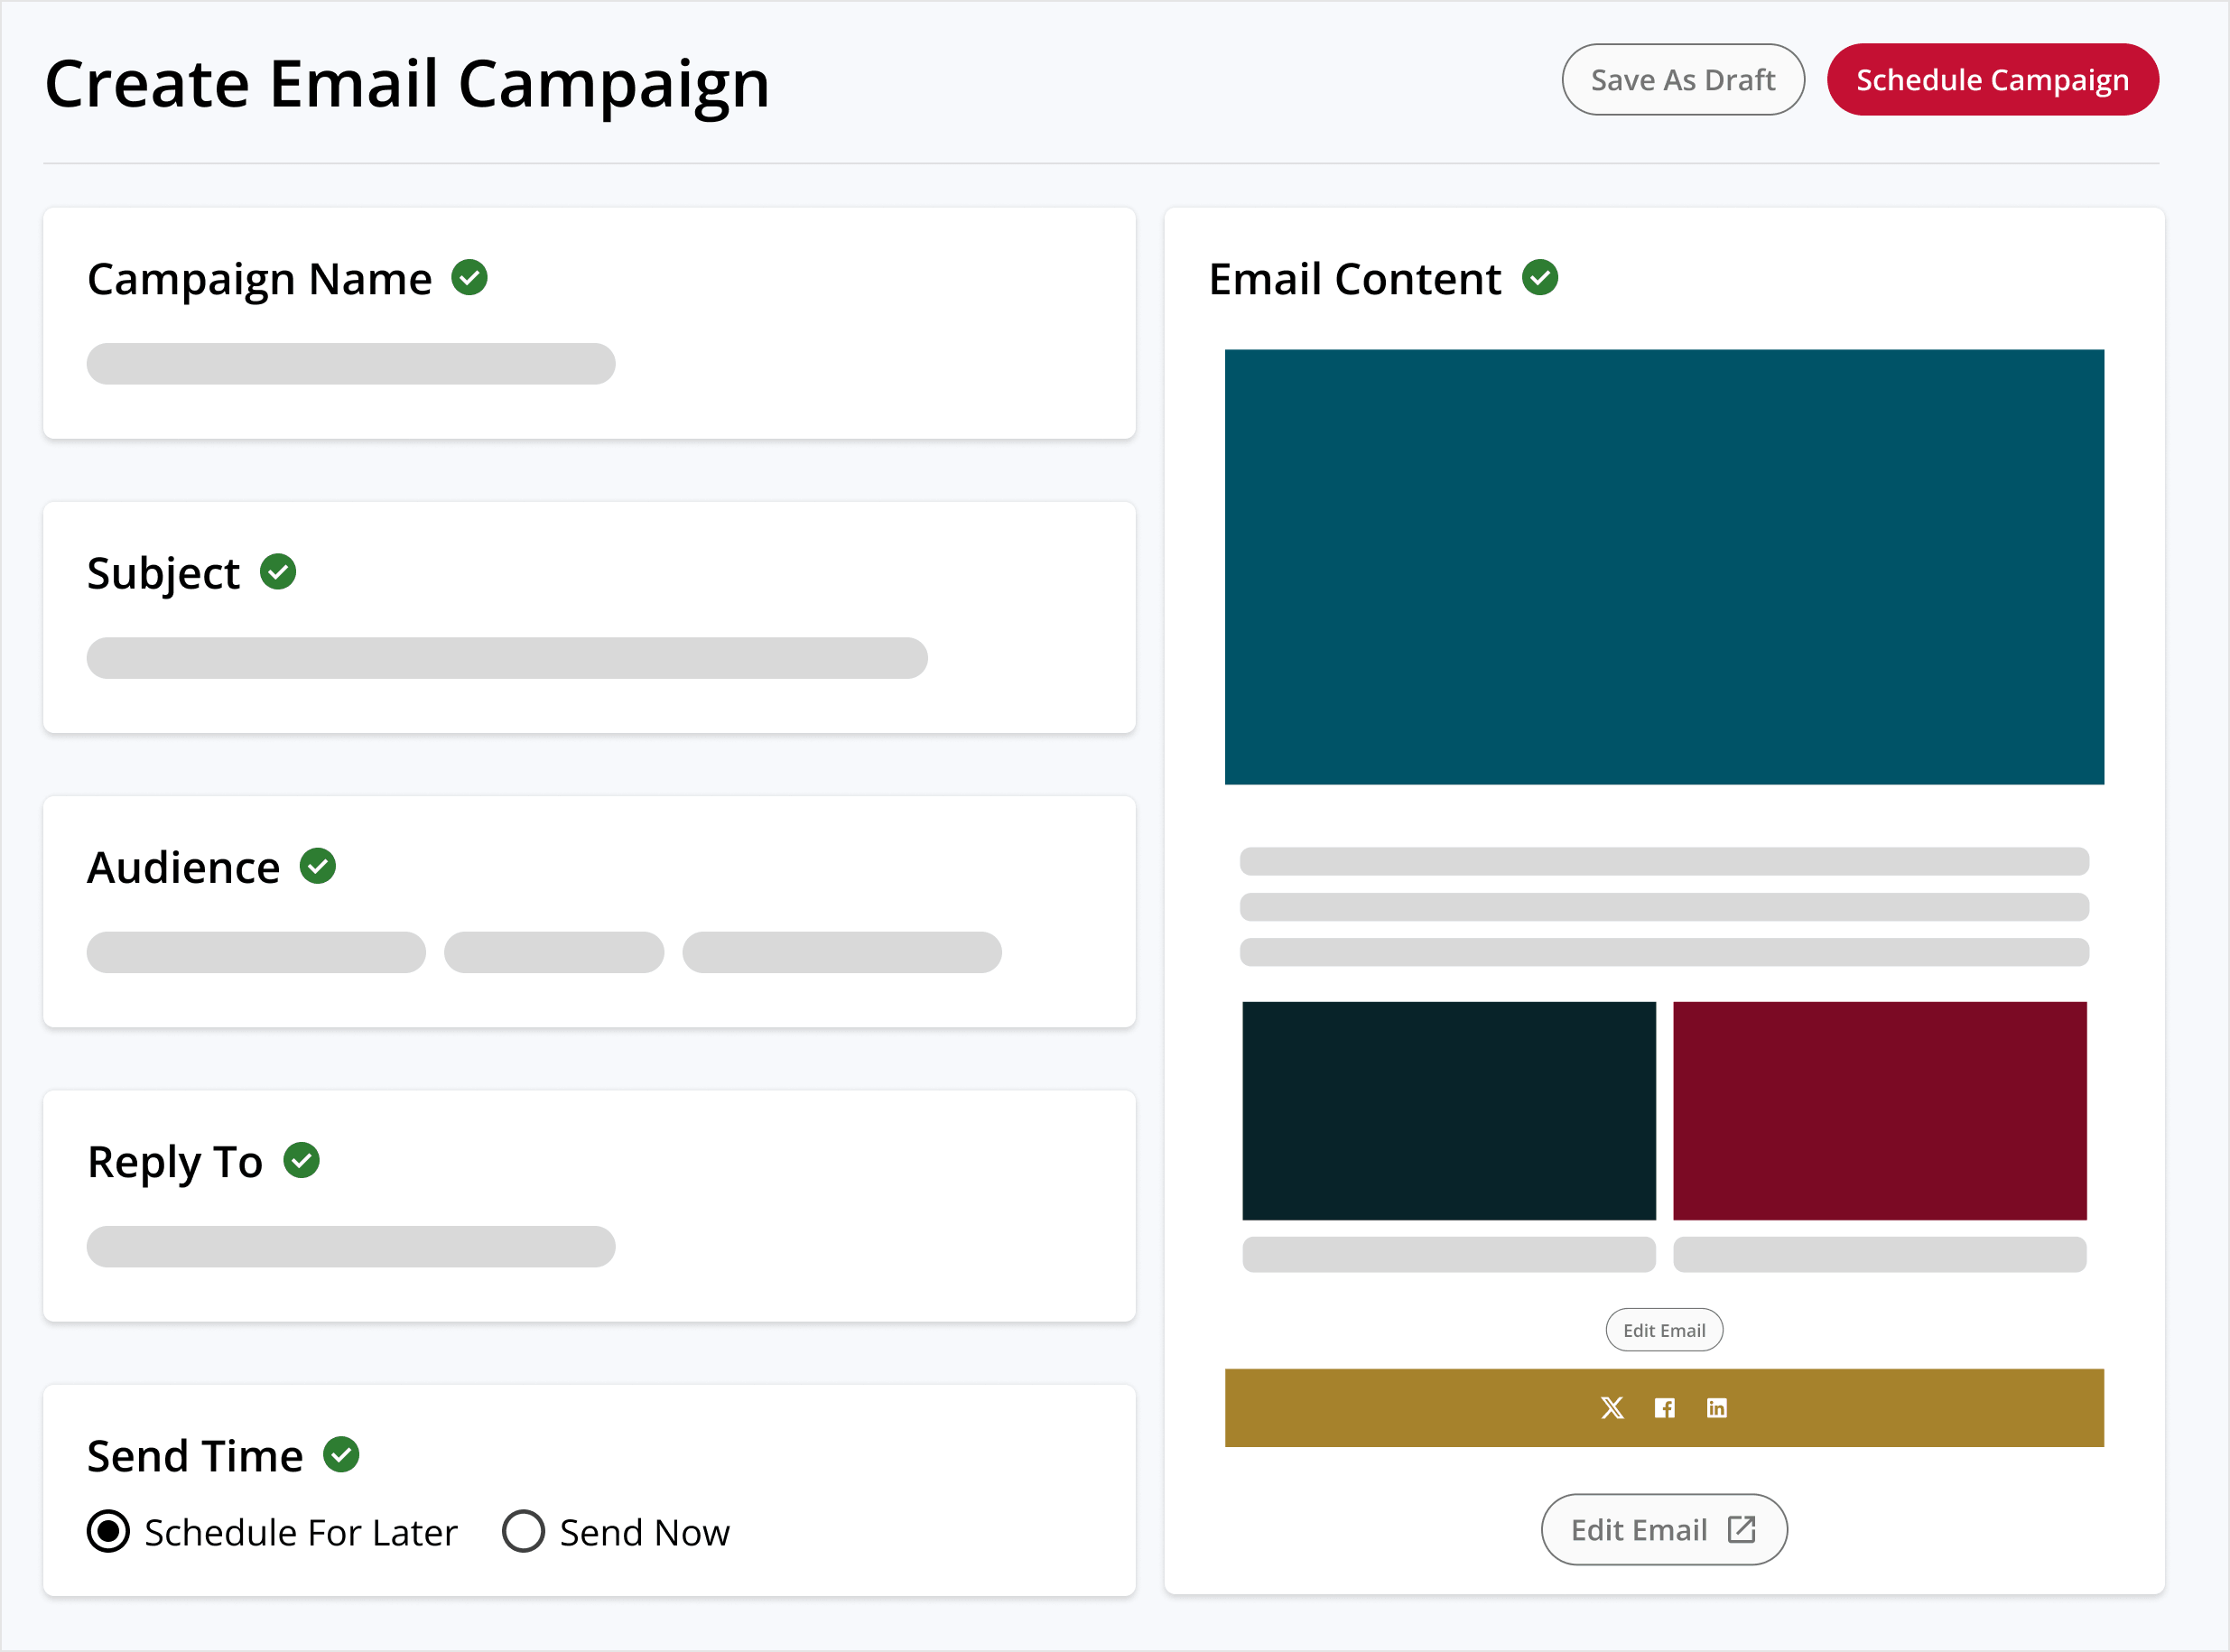Click the Campaign Name input placeholder

(x=351, y=364)
